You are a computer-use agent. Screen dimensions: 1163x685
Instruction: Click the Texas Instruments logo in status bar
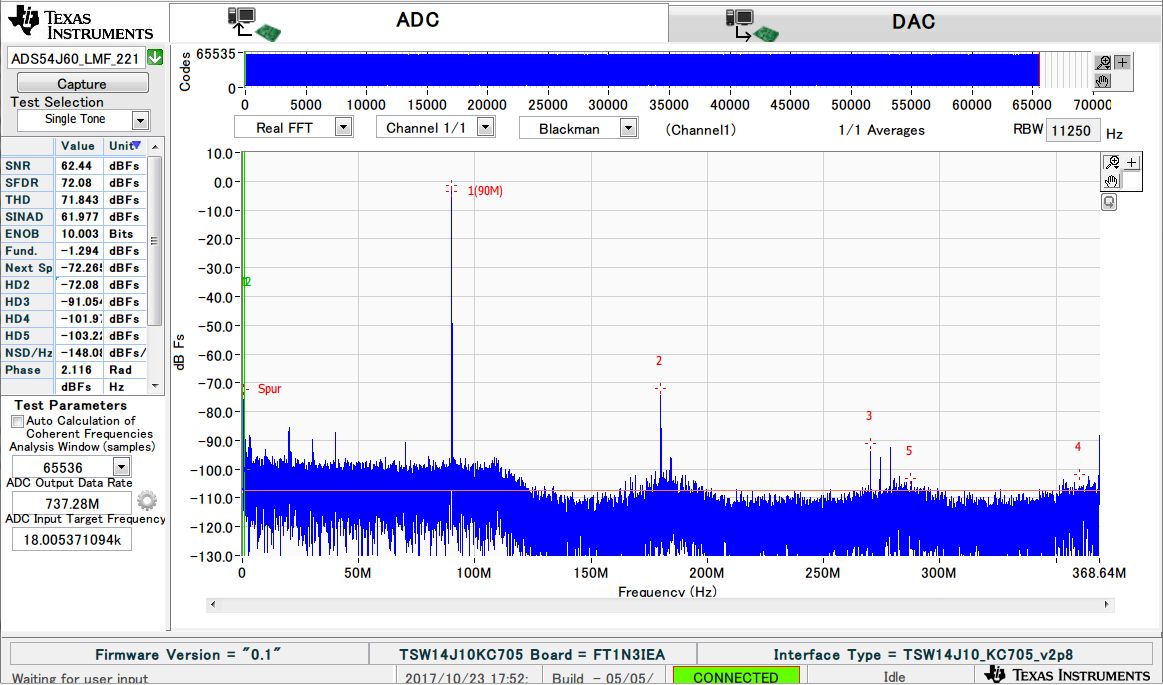[x=1067, y=674]
